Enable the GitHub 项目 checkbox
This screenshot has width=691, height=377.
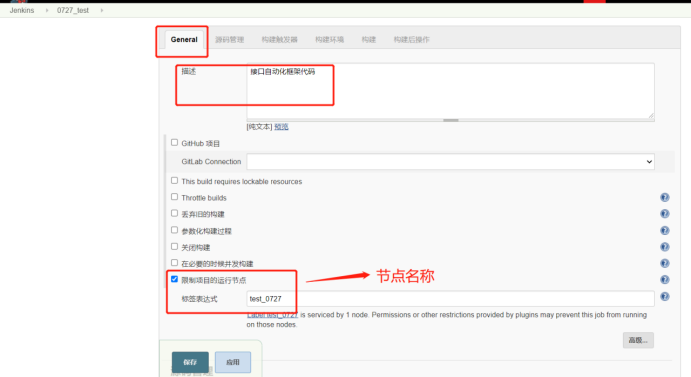(175, 142)
